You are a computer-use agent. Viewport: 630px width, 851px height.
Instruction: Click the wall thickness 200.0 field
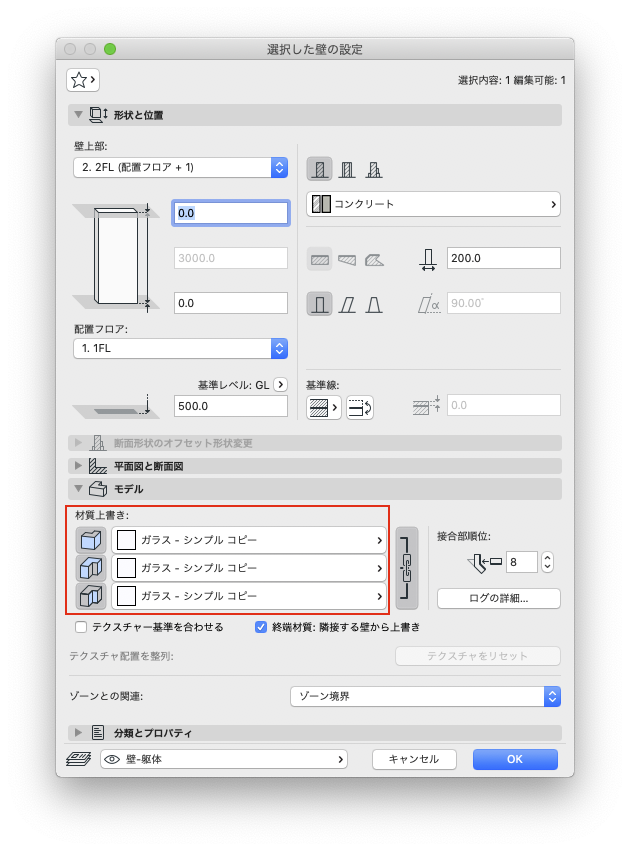point(504,258)
